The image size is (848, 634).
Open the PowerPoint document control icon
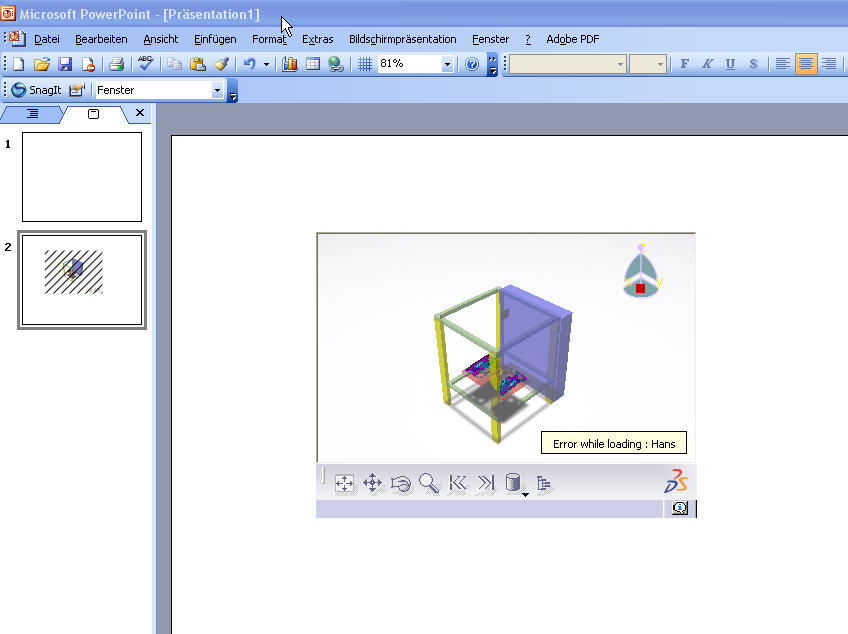[x=17, y=38]
